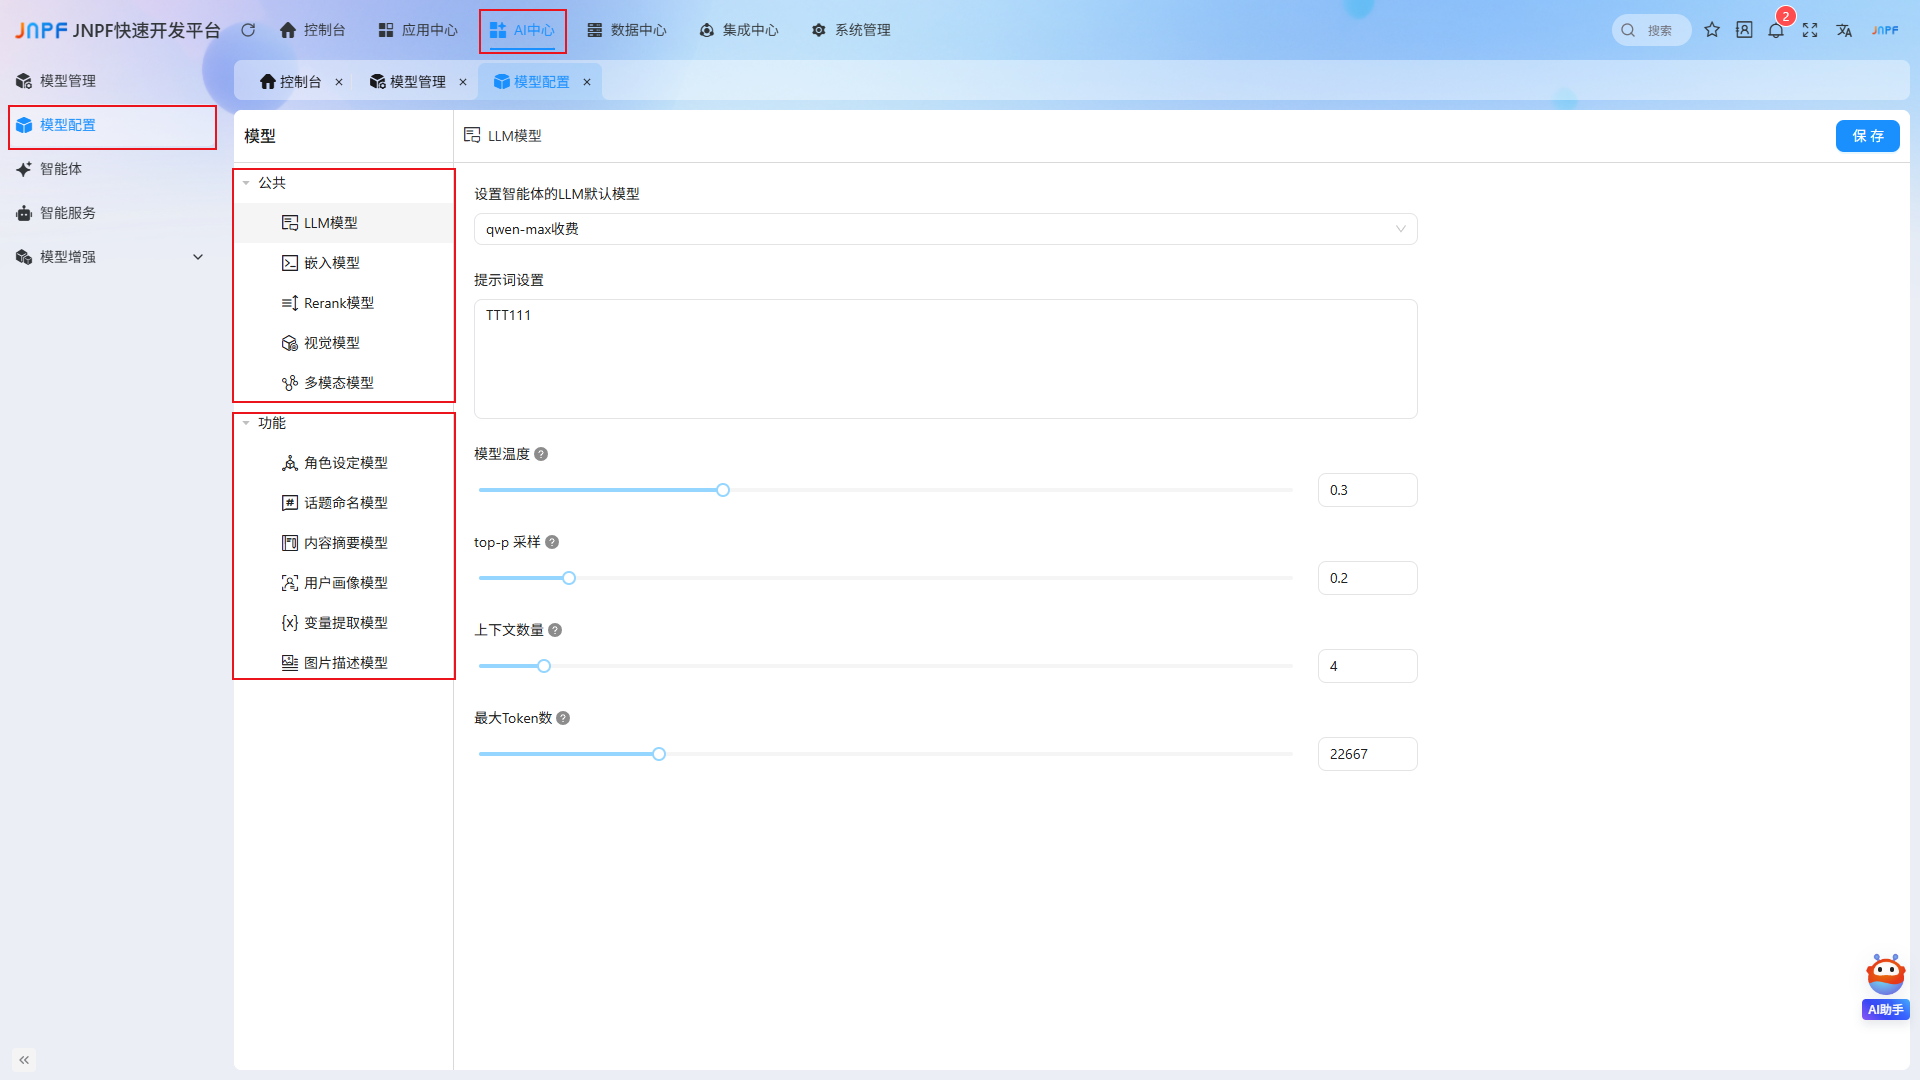Image resolution: width=1920 pixels, height=1080 pixels.
Task: Click the refresh icon near the platform title
Action: (x=248, y=30)
